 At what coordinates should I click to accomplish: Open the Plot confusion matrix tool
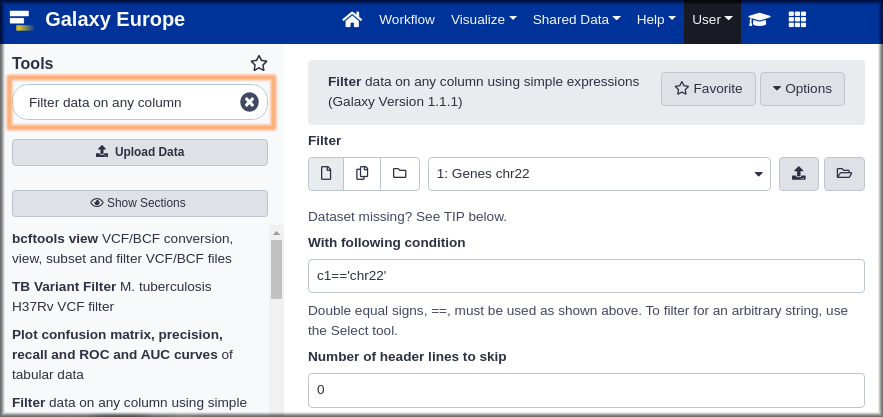(122, 355)
